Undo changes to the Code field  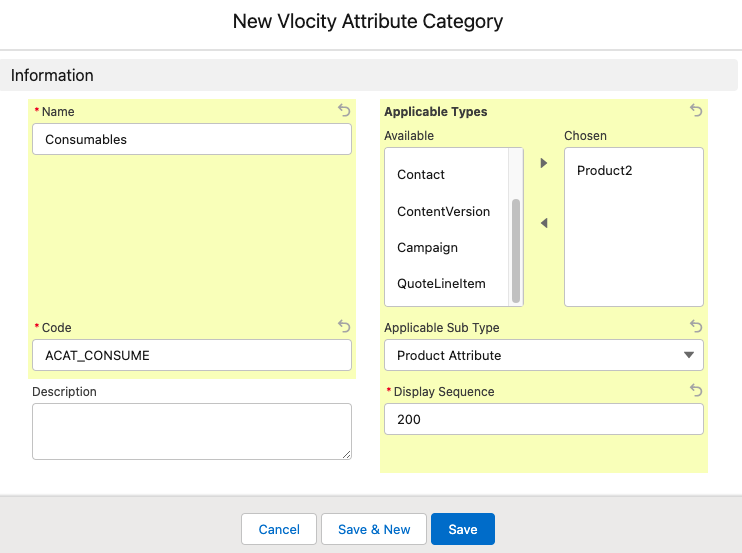344,326
